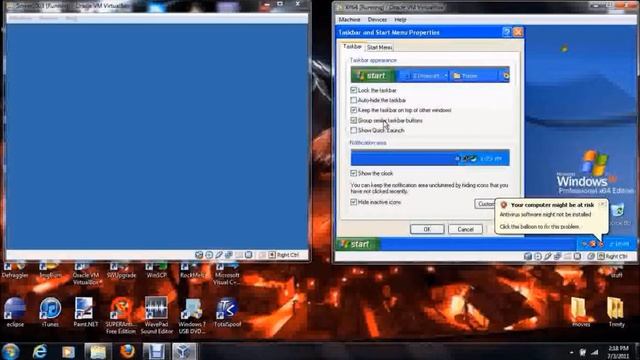Select WavePad Sound Editor desktop icon

tap(156, 316)
